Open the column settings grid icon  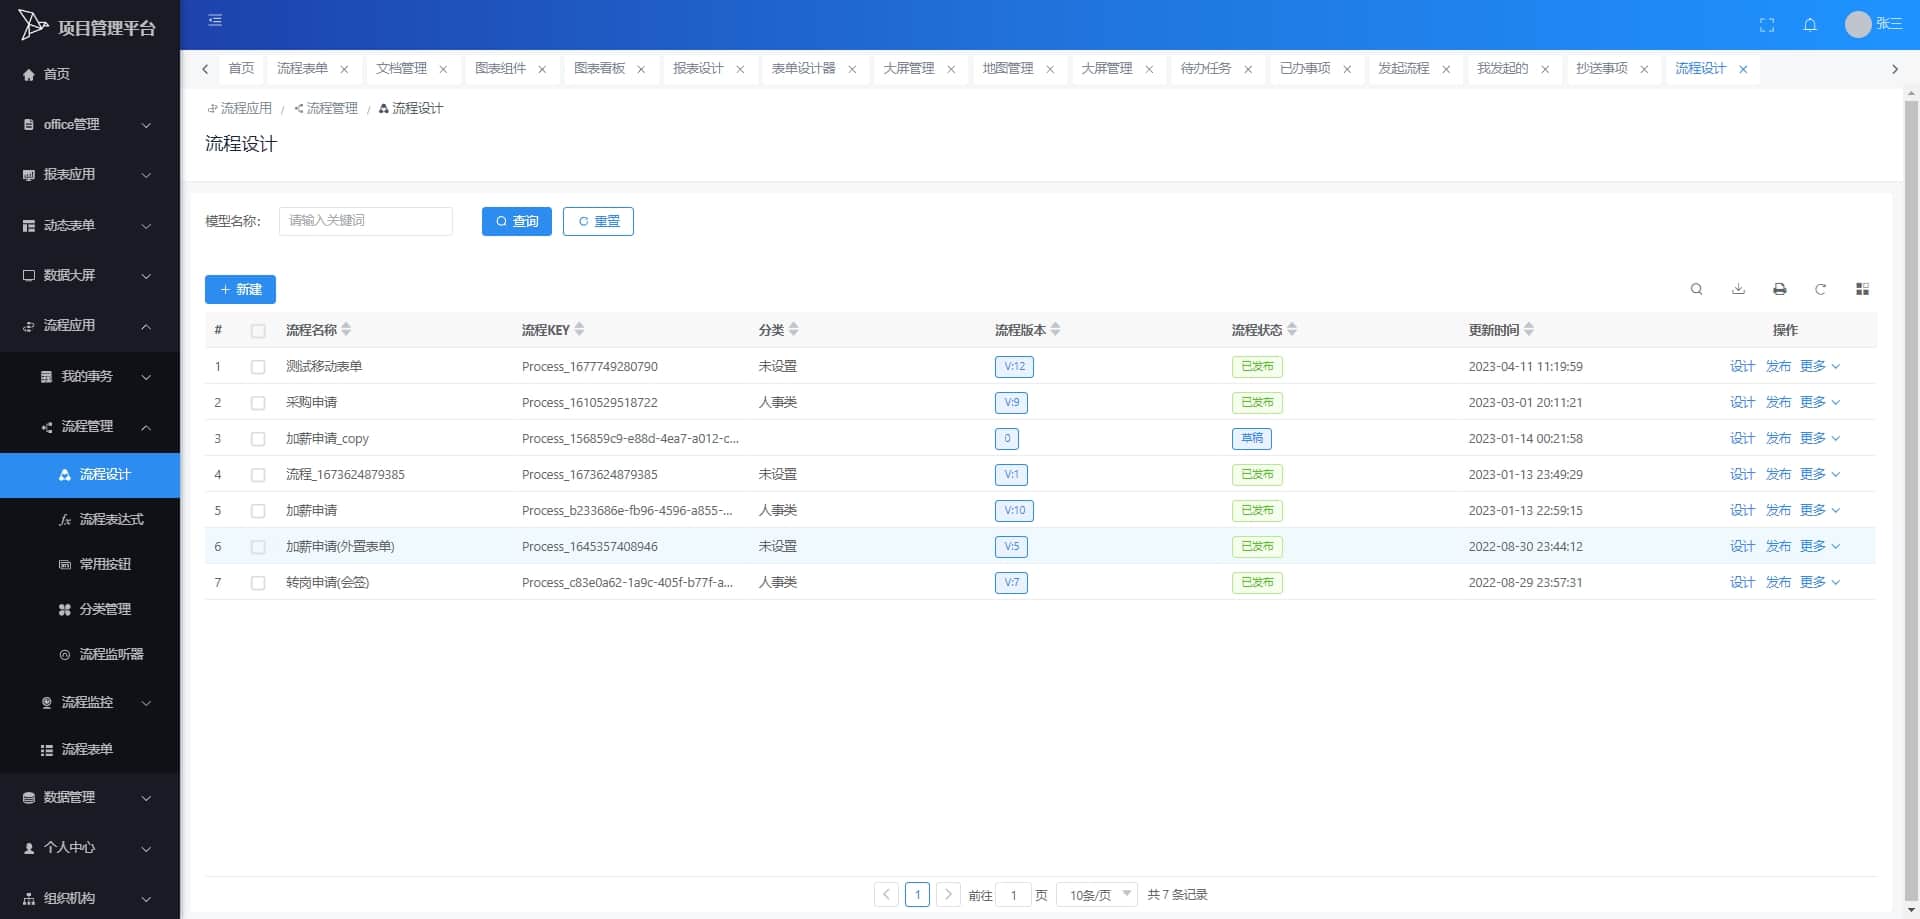(x=1862, y=289)
